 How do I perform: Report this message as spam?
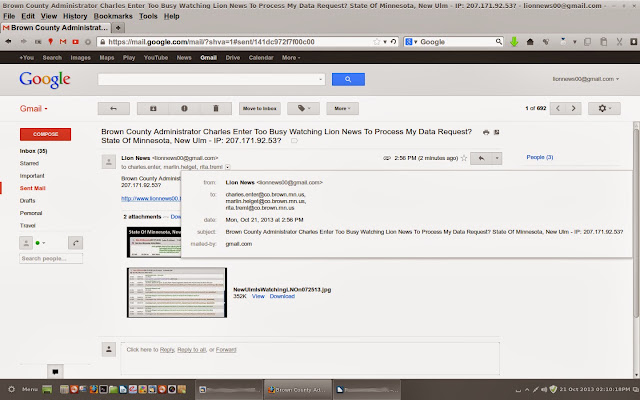pyautogui.click(x=184, y=109)
